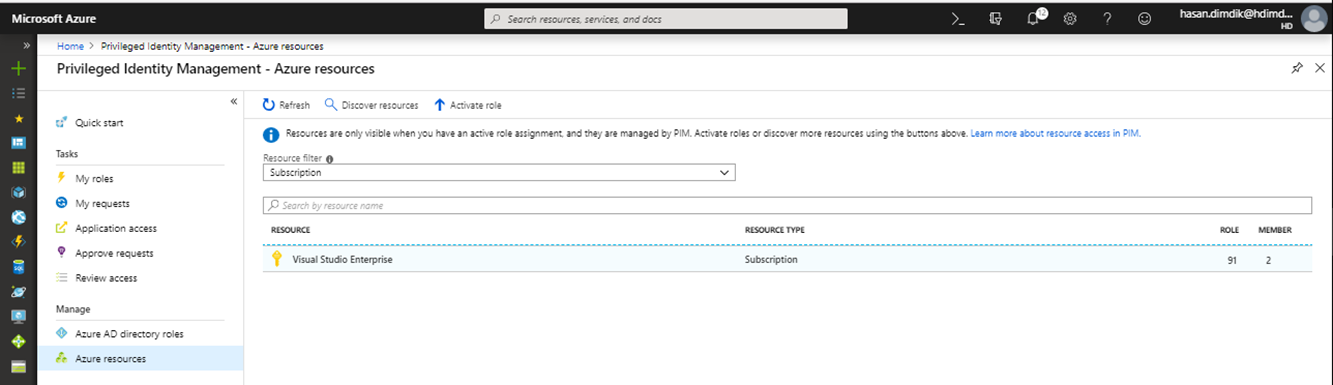
Task: Open the Dashboard icon in sidebar
Action: point(18,143)
